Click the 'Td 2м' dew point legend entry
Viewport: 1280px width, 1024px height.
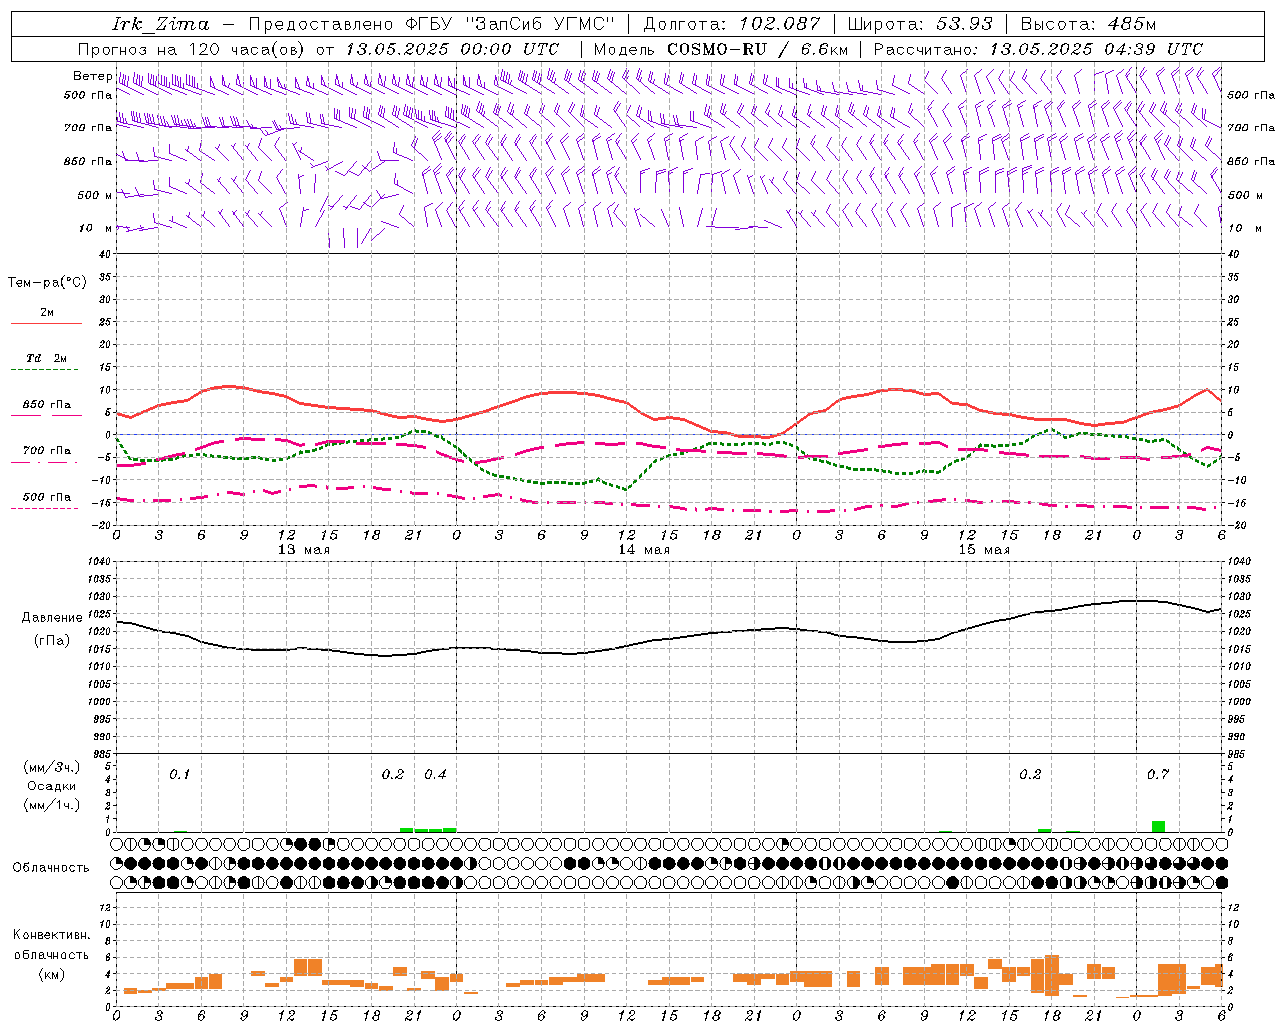pos(47,358)
